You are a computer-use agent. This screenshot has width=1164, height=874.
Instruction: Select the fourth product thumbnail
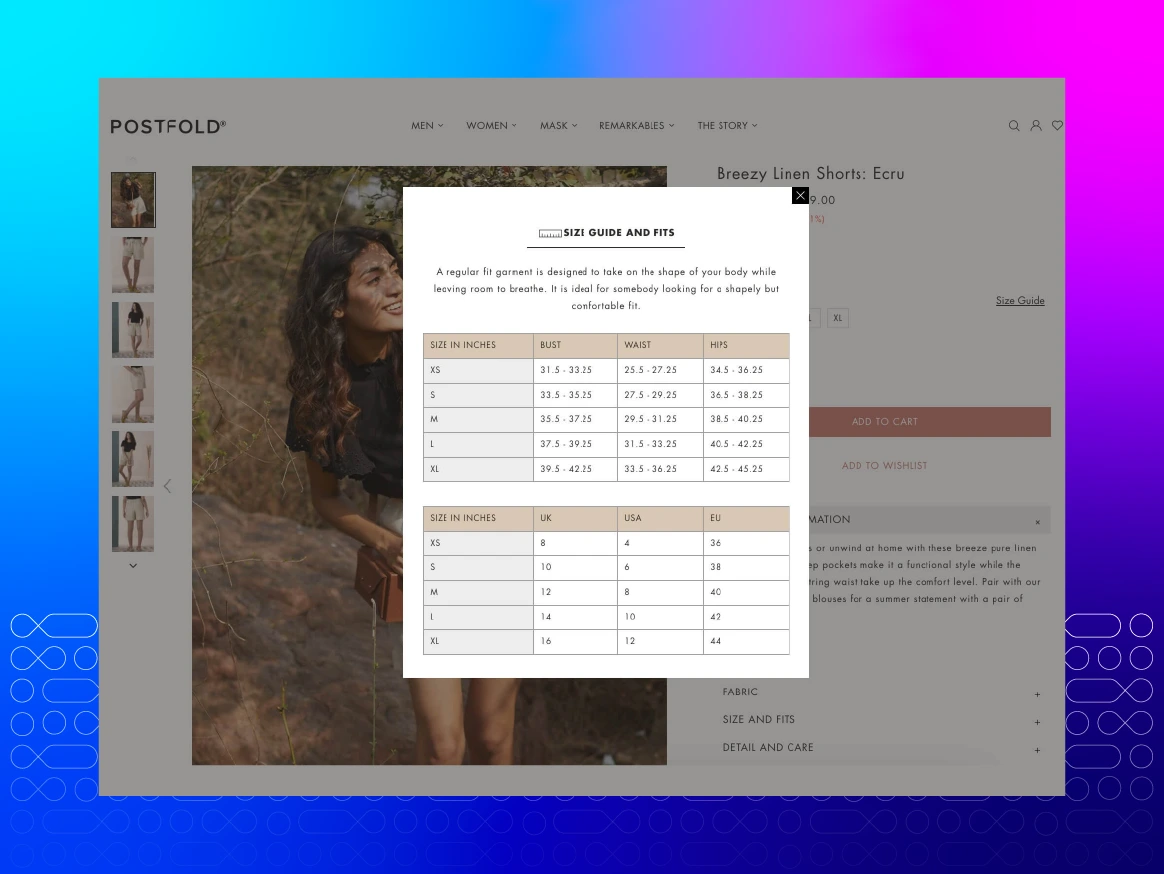[x=133, y=394]
